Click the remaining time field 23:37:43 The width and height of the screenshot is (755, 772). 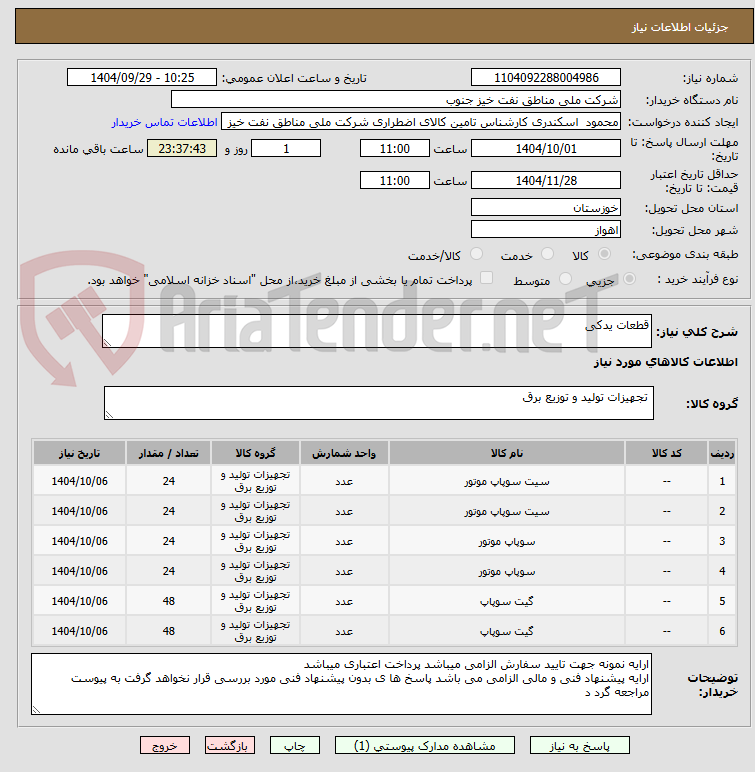[x=182, y=148]
